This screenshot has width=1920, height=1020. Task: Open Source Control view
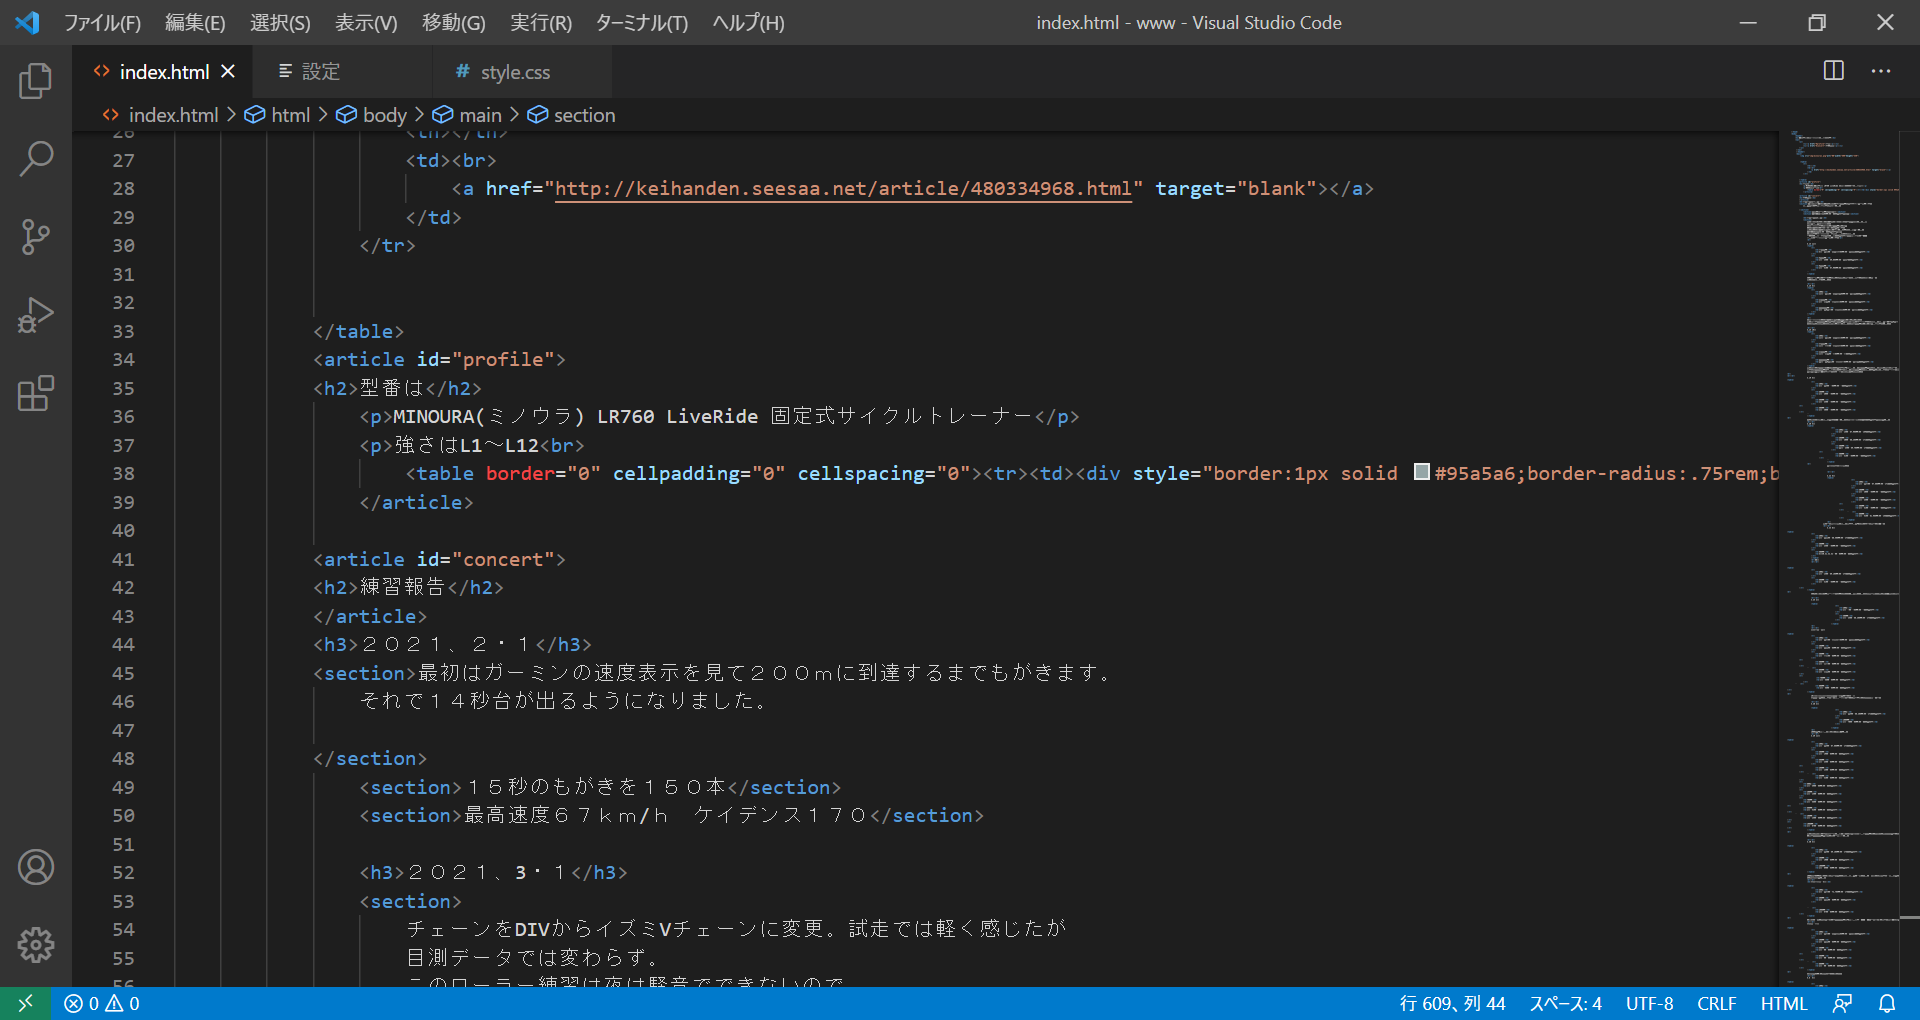pyautogui.click(x=36, y=237)
